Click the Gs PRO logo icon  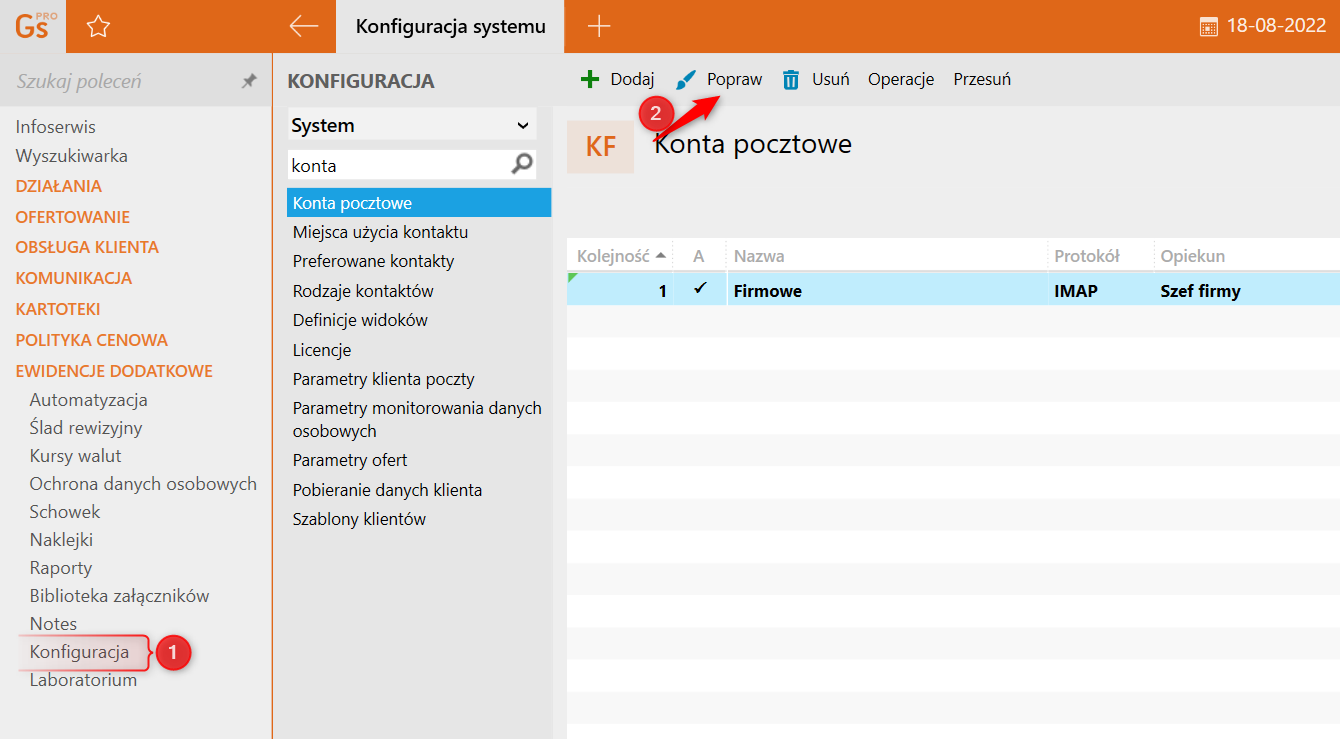click(32, 26)
